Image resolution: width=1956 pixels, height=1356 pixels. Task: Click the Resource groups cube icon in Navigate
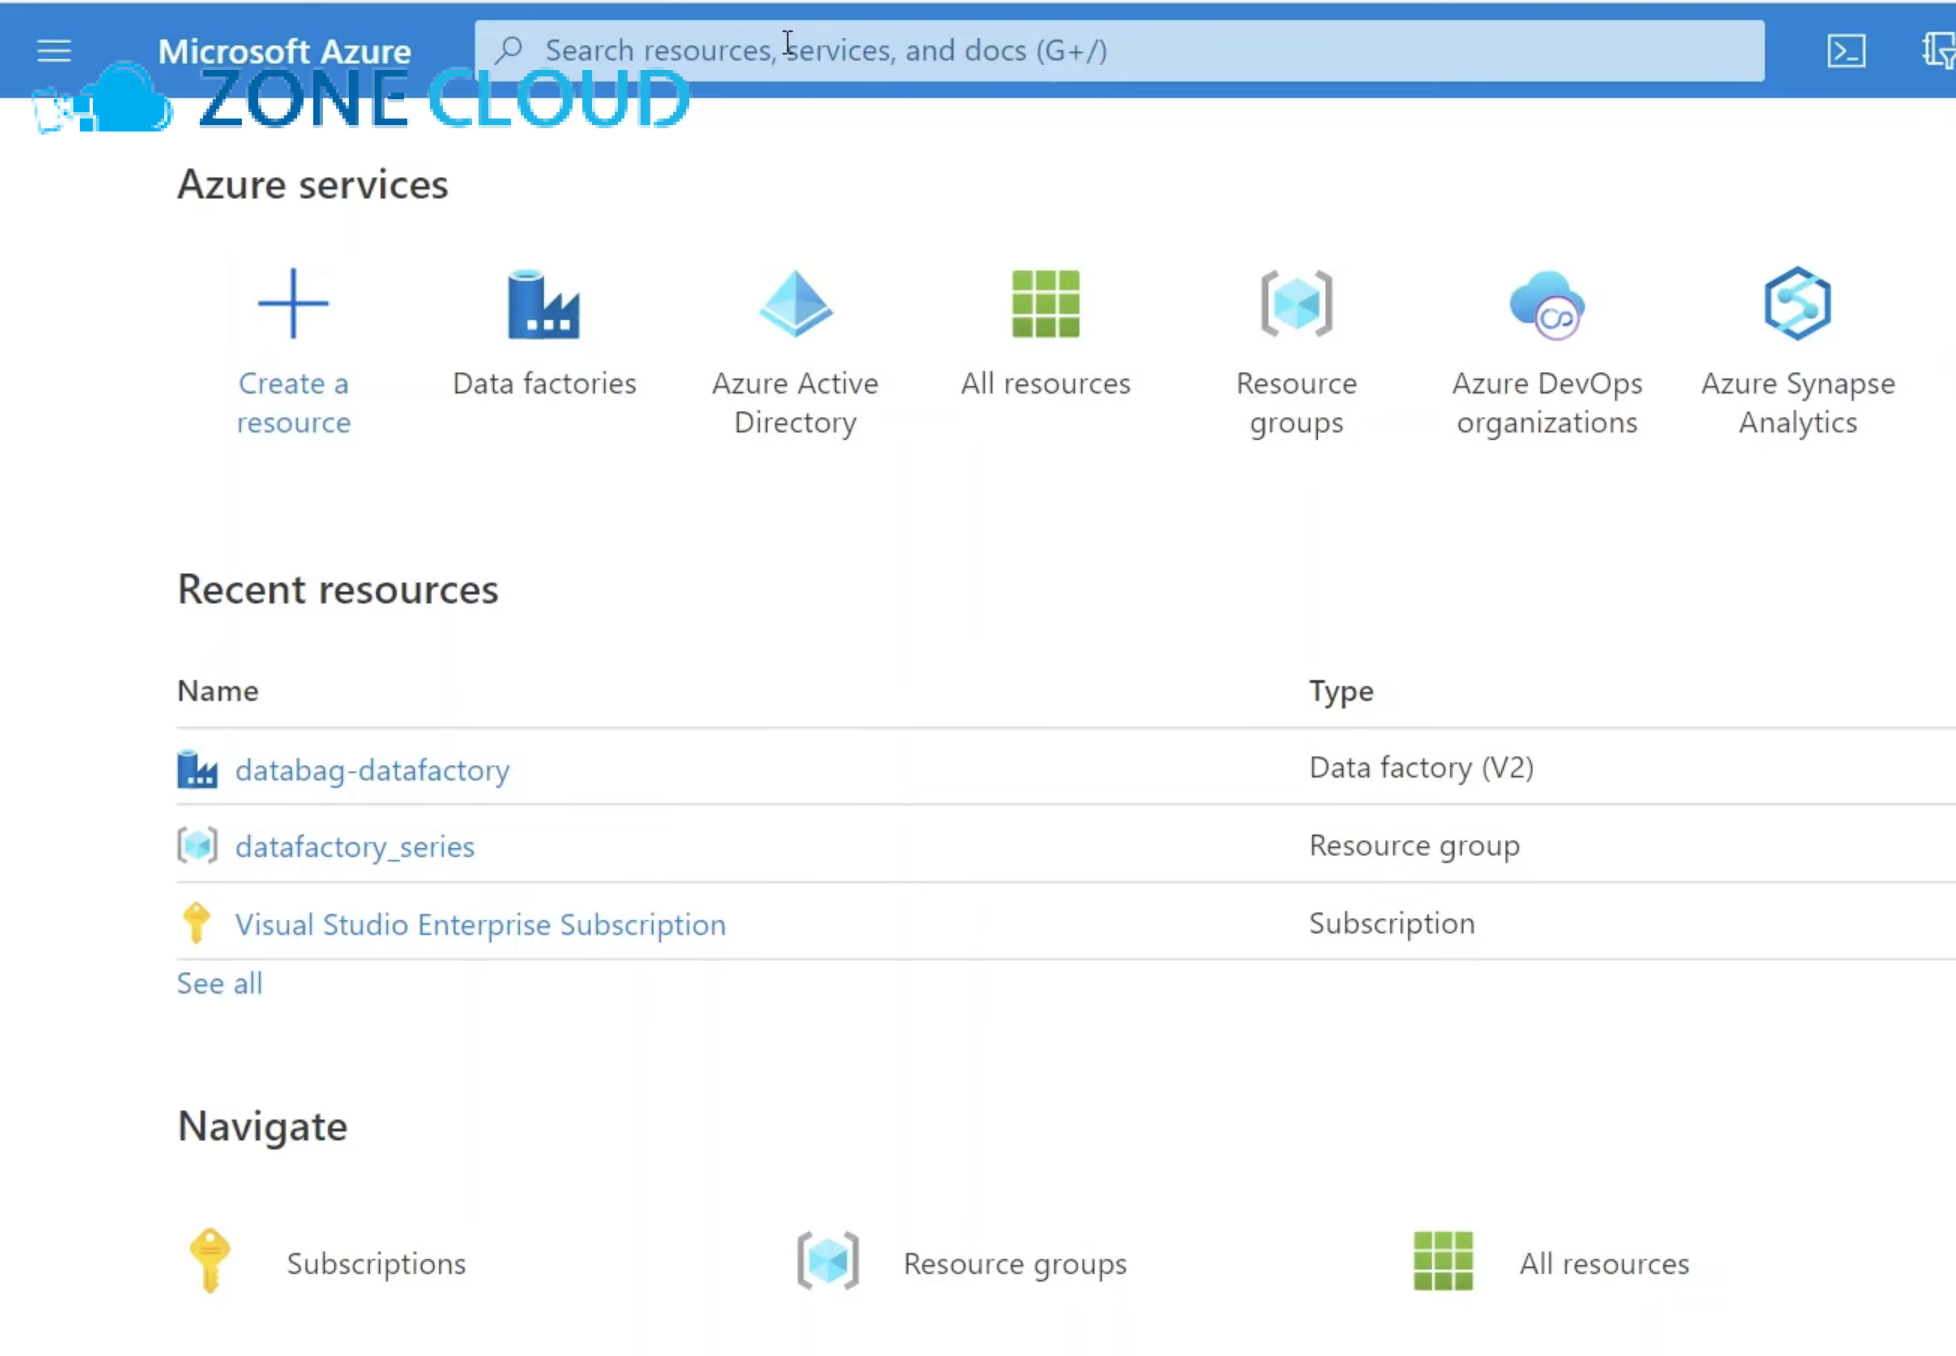tap(828, 1261)
